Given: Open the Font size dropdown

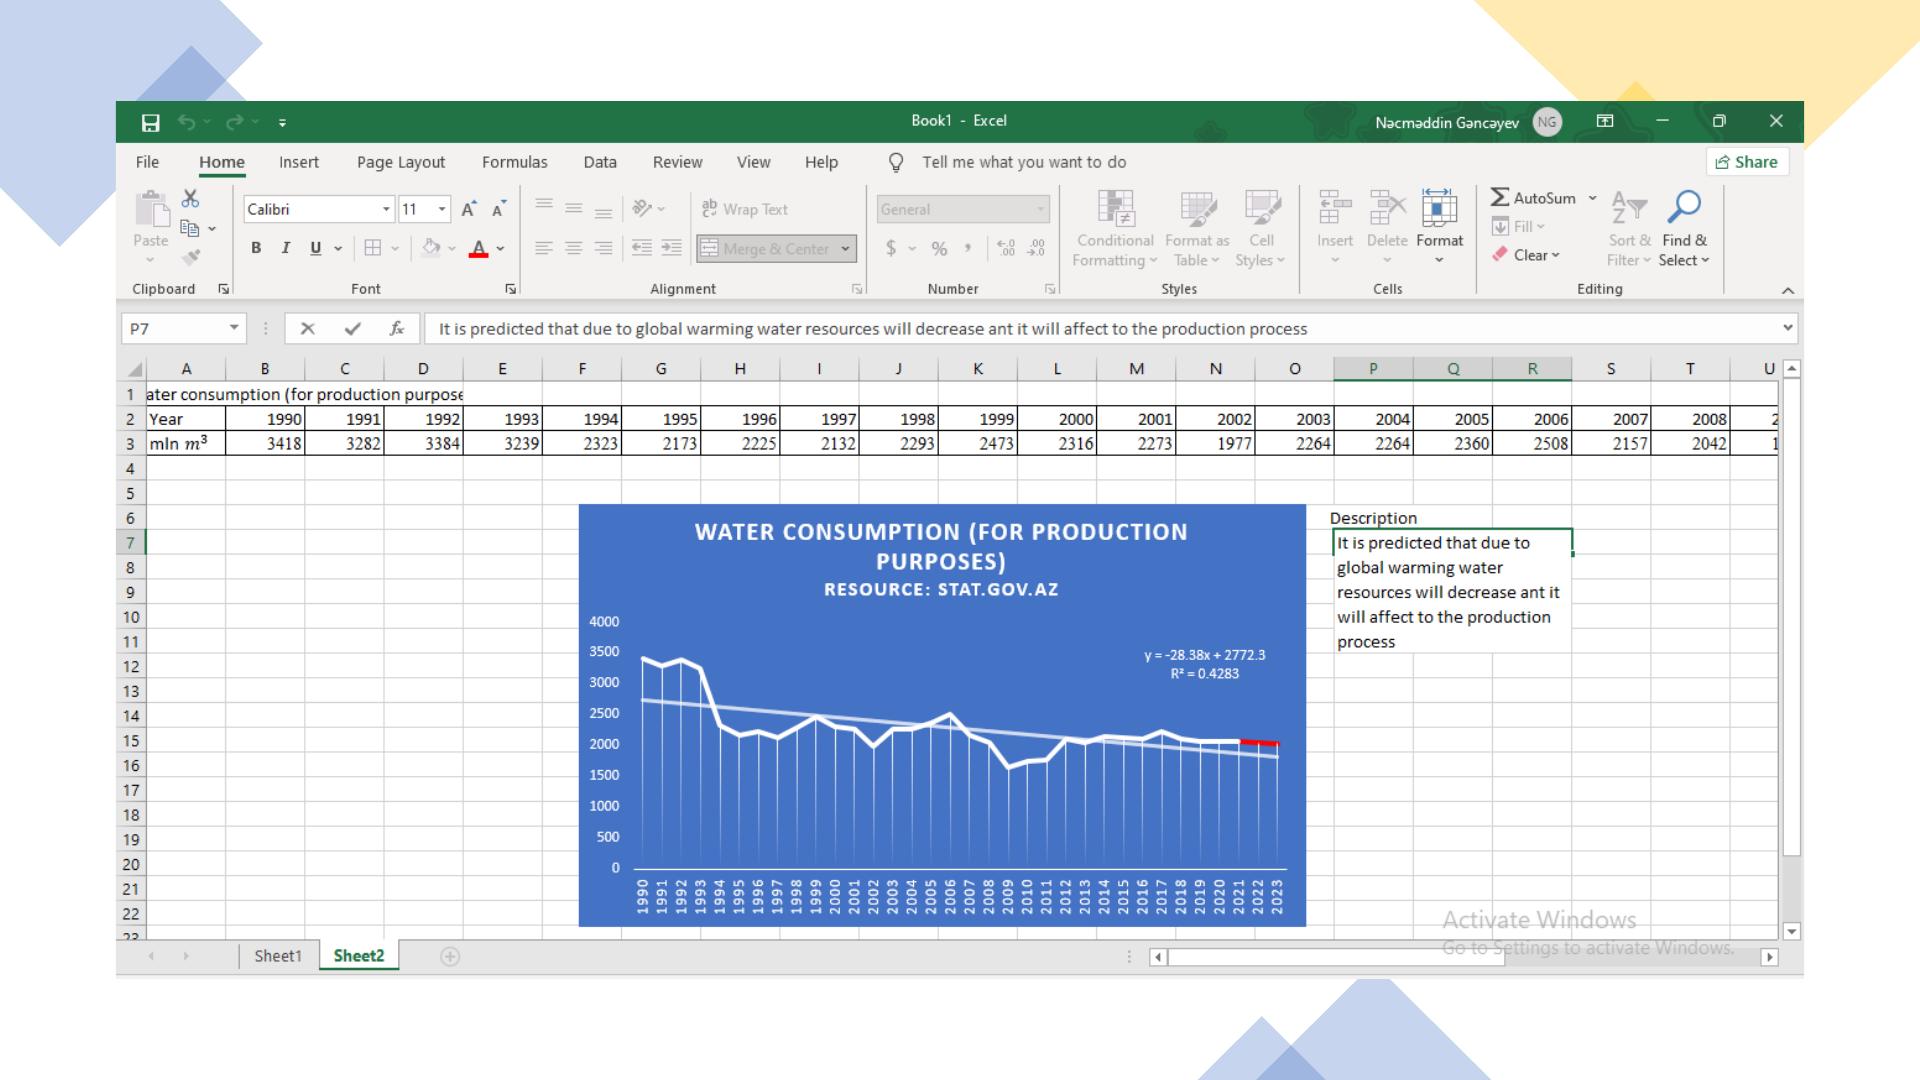Looking at the screenshot, I should click(x=442, y=209).
